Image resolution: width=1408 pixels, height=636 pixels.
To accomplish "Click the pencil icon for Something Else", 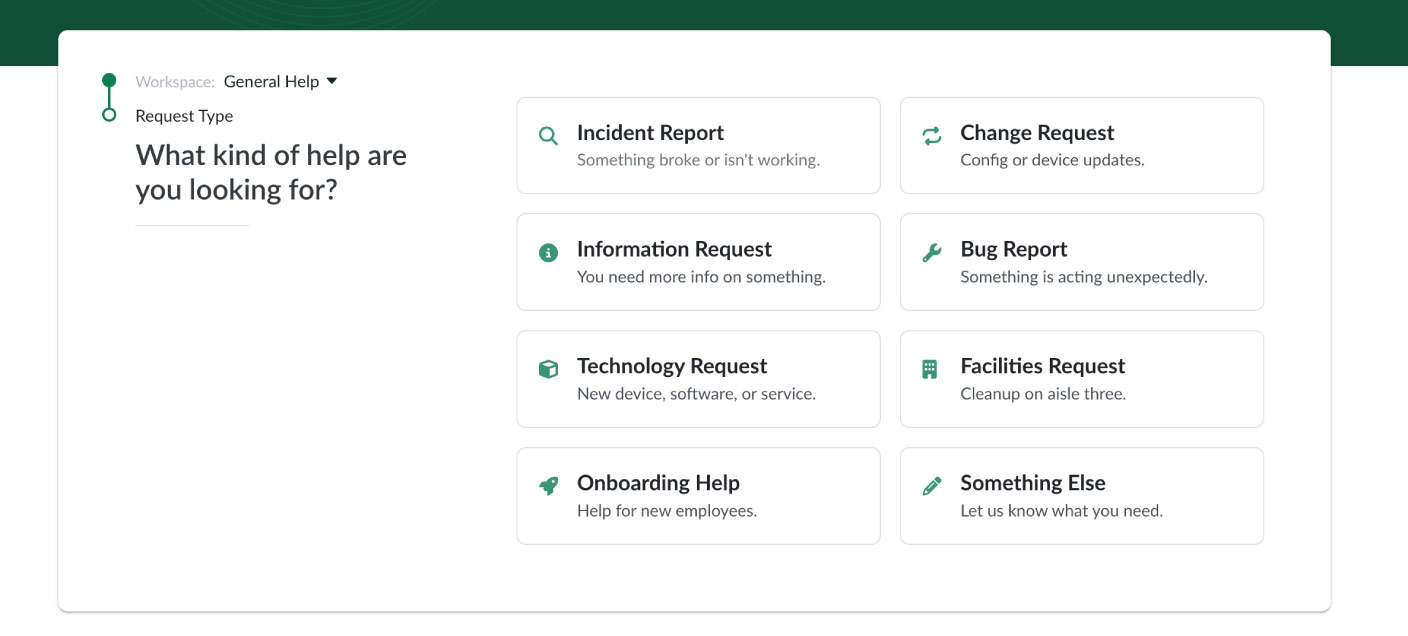I will 931,486.
